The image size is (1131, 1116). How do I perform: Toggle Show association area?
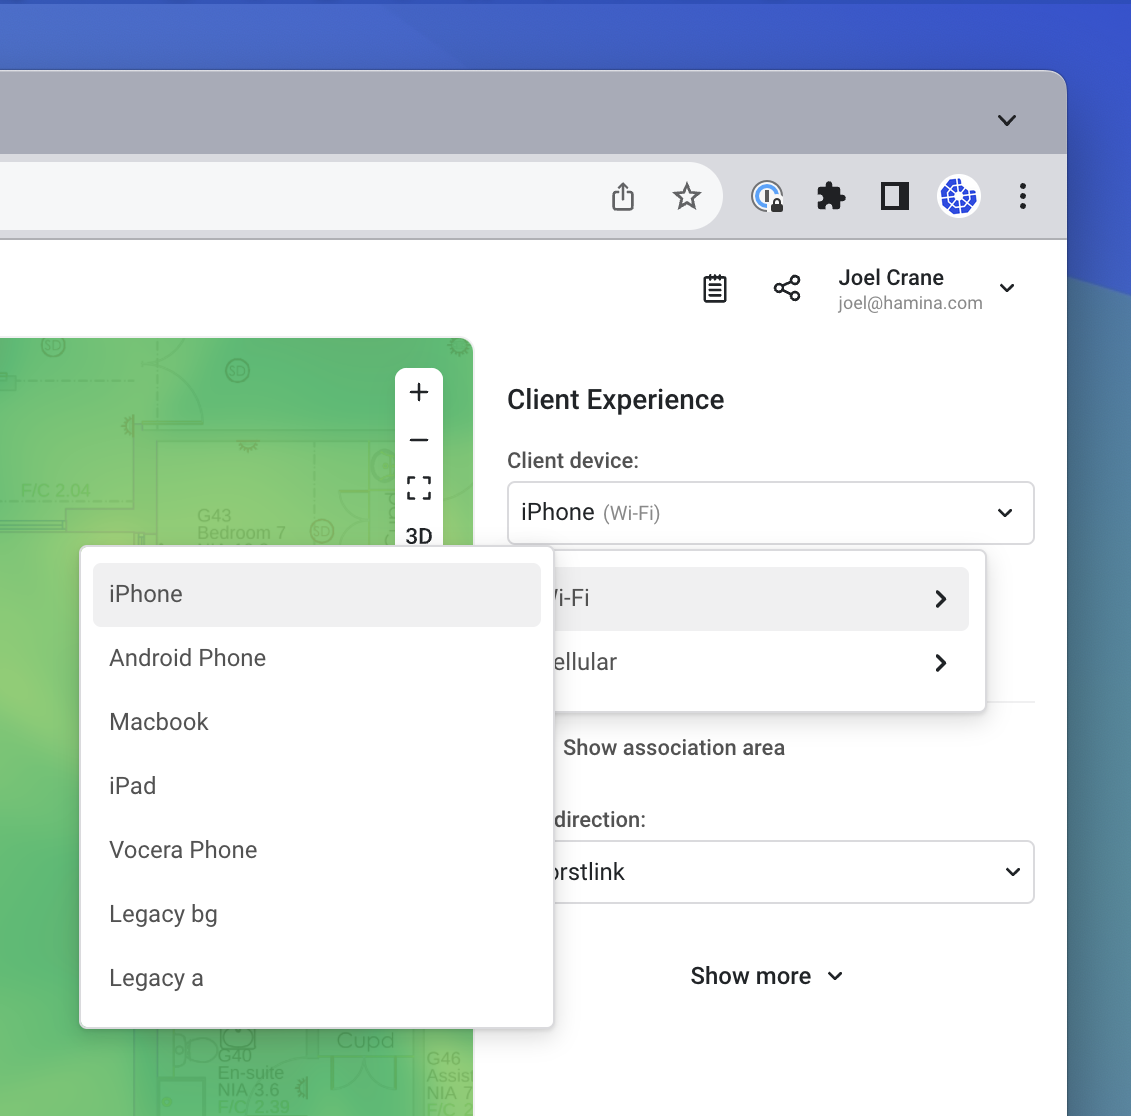(673, 748)
